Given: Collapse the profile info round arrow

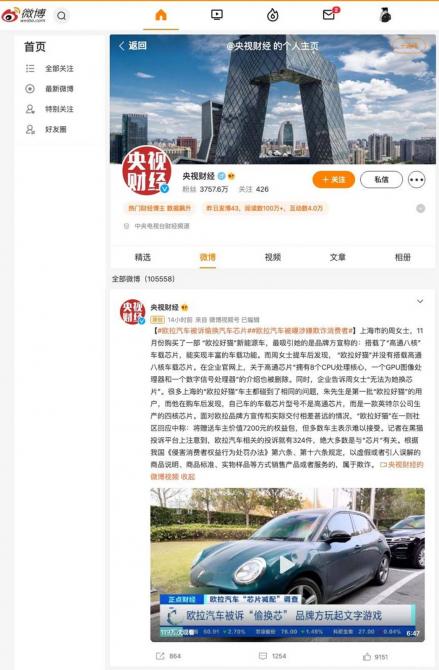Looking at the screenshot, I should coord(421,209).
